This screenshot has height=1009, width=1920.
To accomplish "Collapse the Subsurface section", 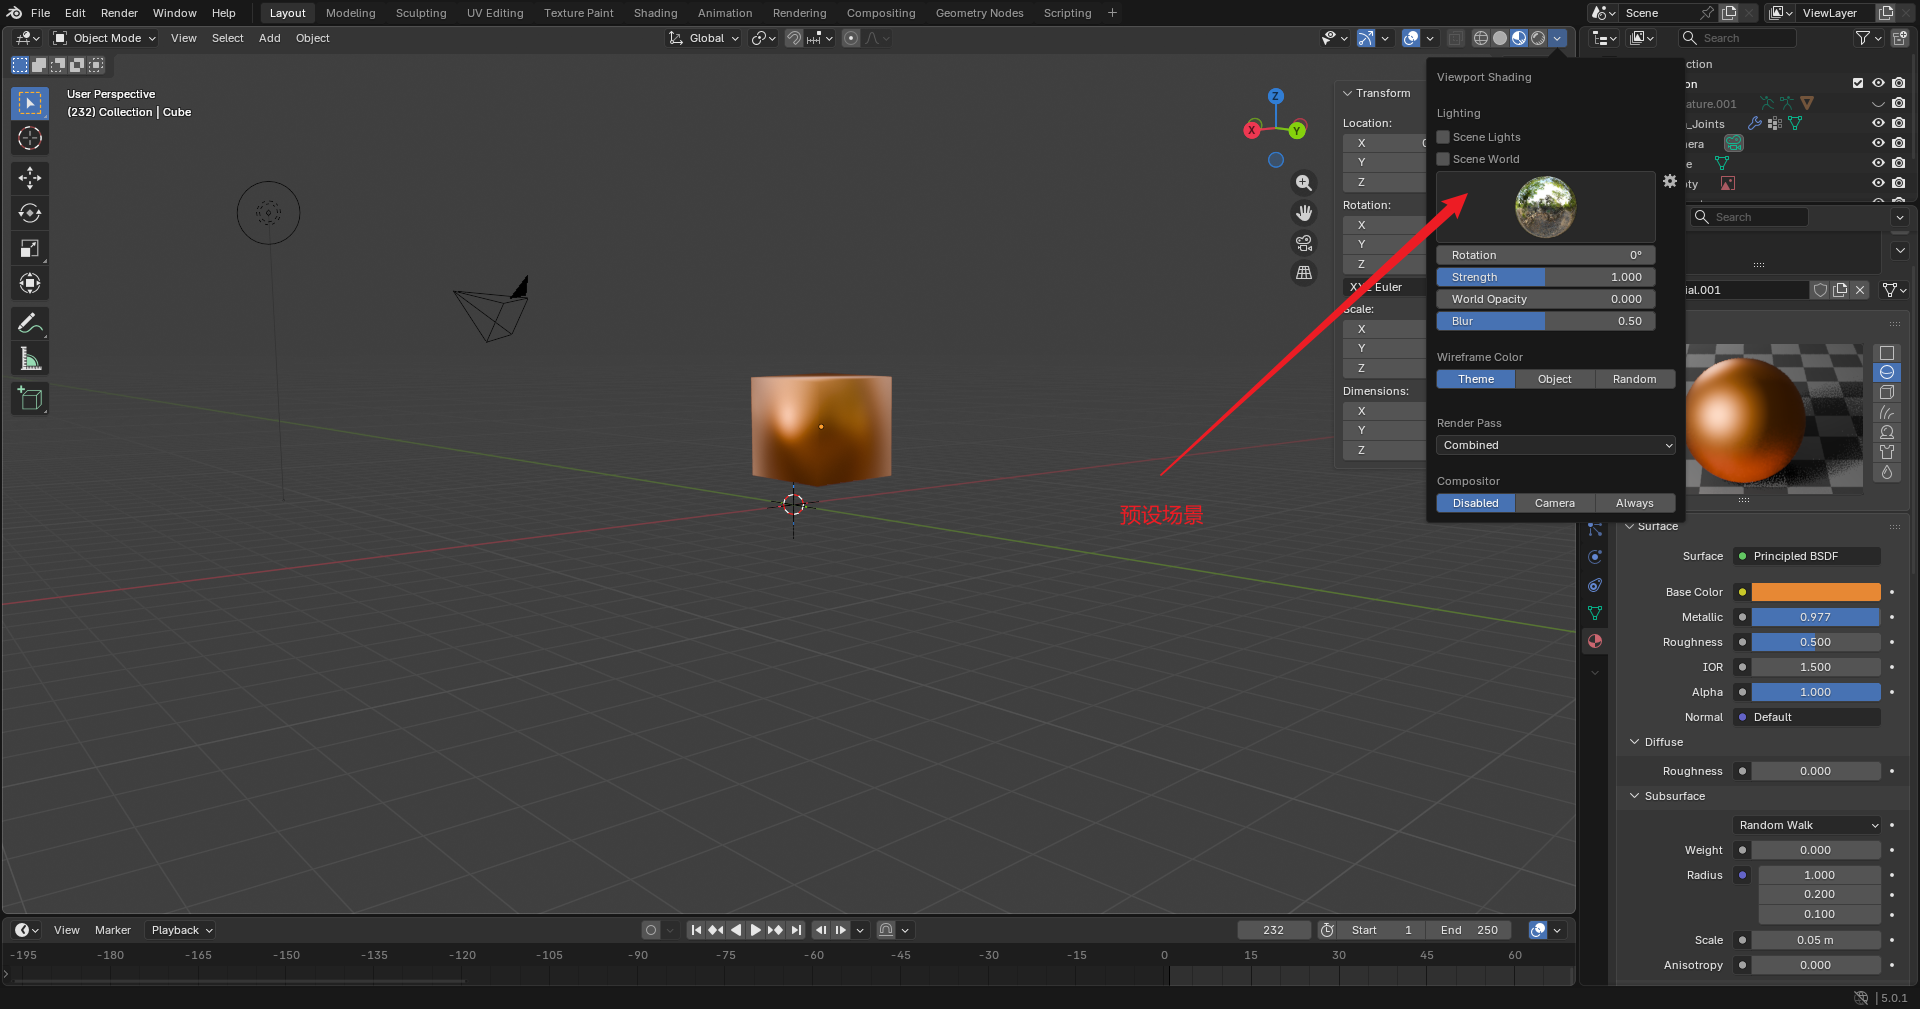I will (x=1667, y=796).
